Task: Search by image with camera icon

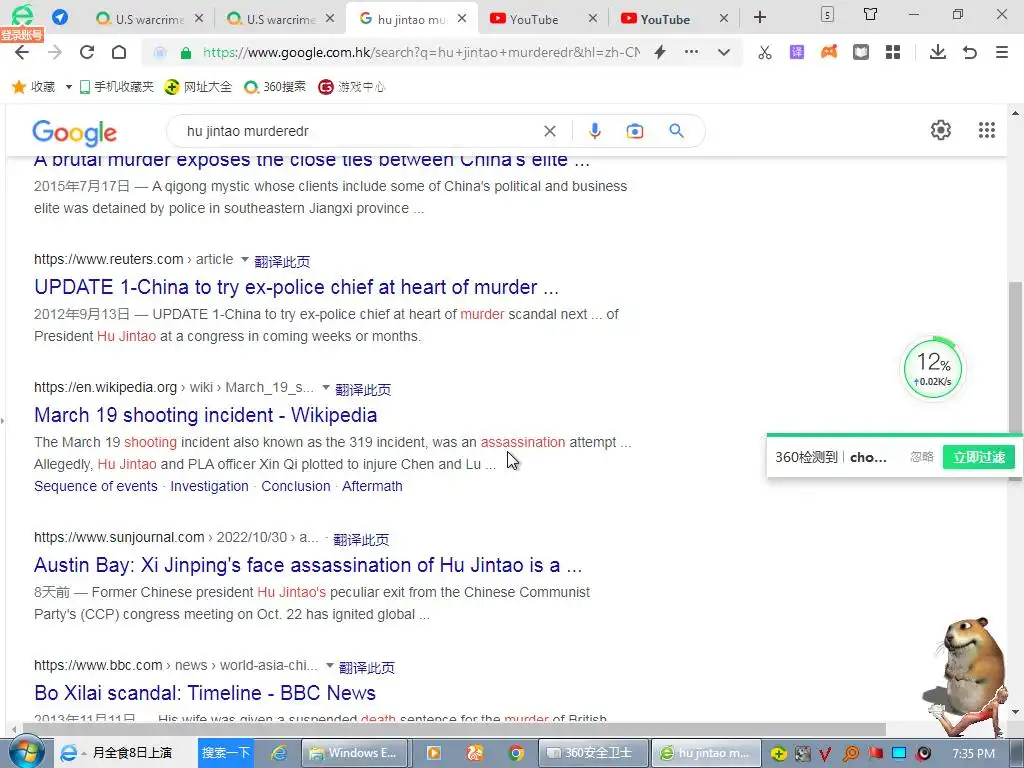Action: tap(635, 131)
